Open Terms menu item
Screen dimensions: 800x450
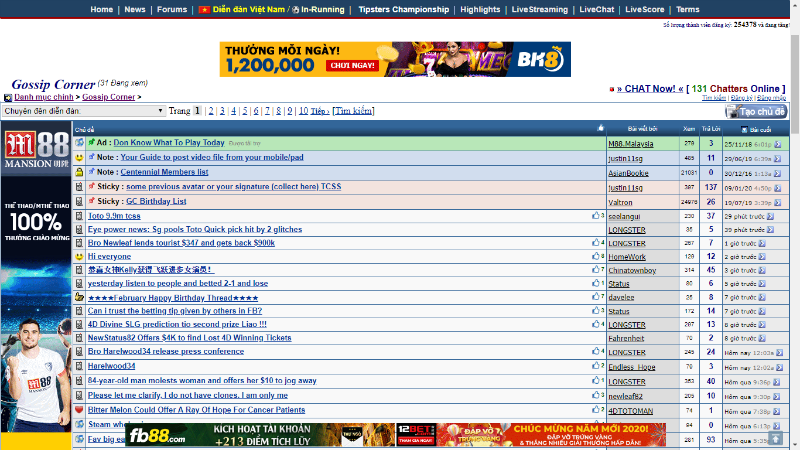pos(687,9)
